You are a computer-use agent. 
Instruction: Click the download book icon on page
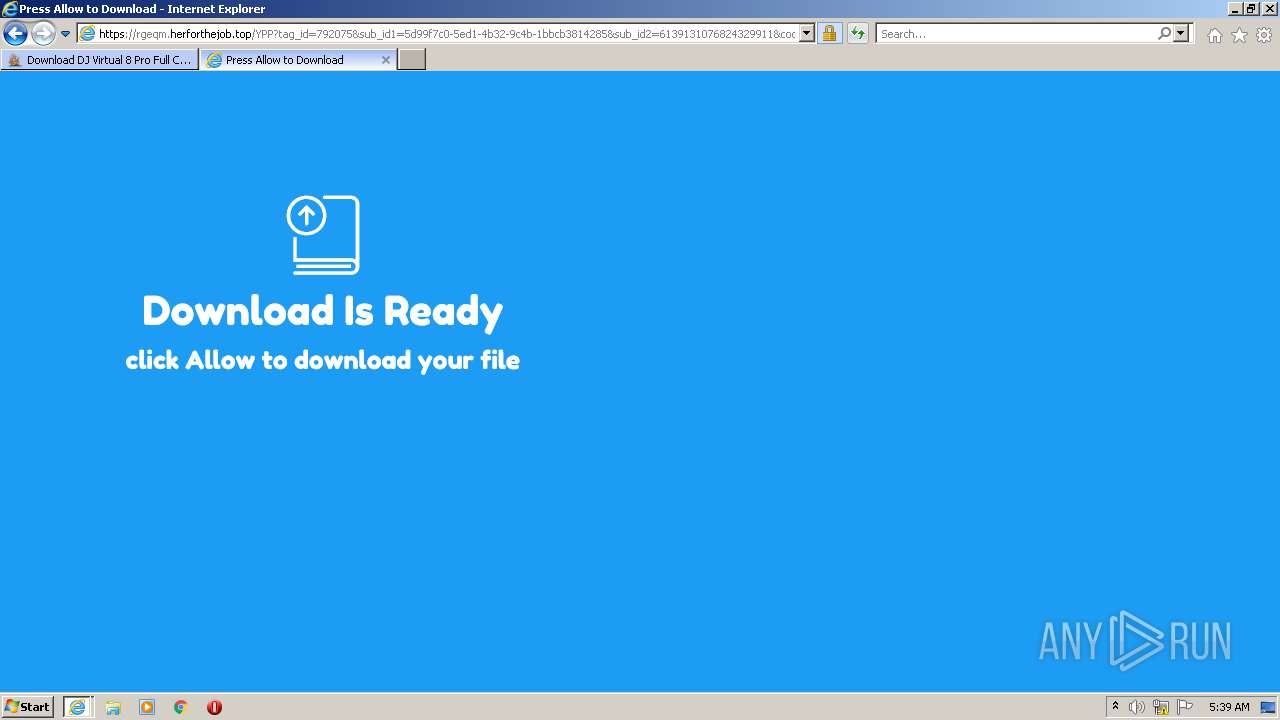point(323,235)
